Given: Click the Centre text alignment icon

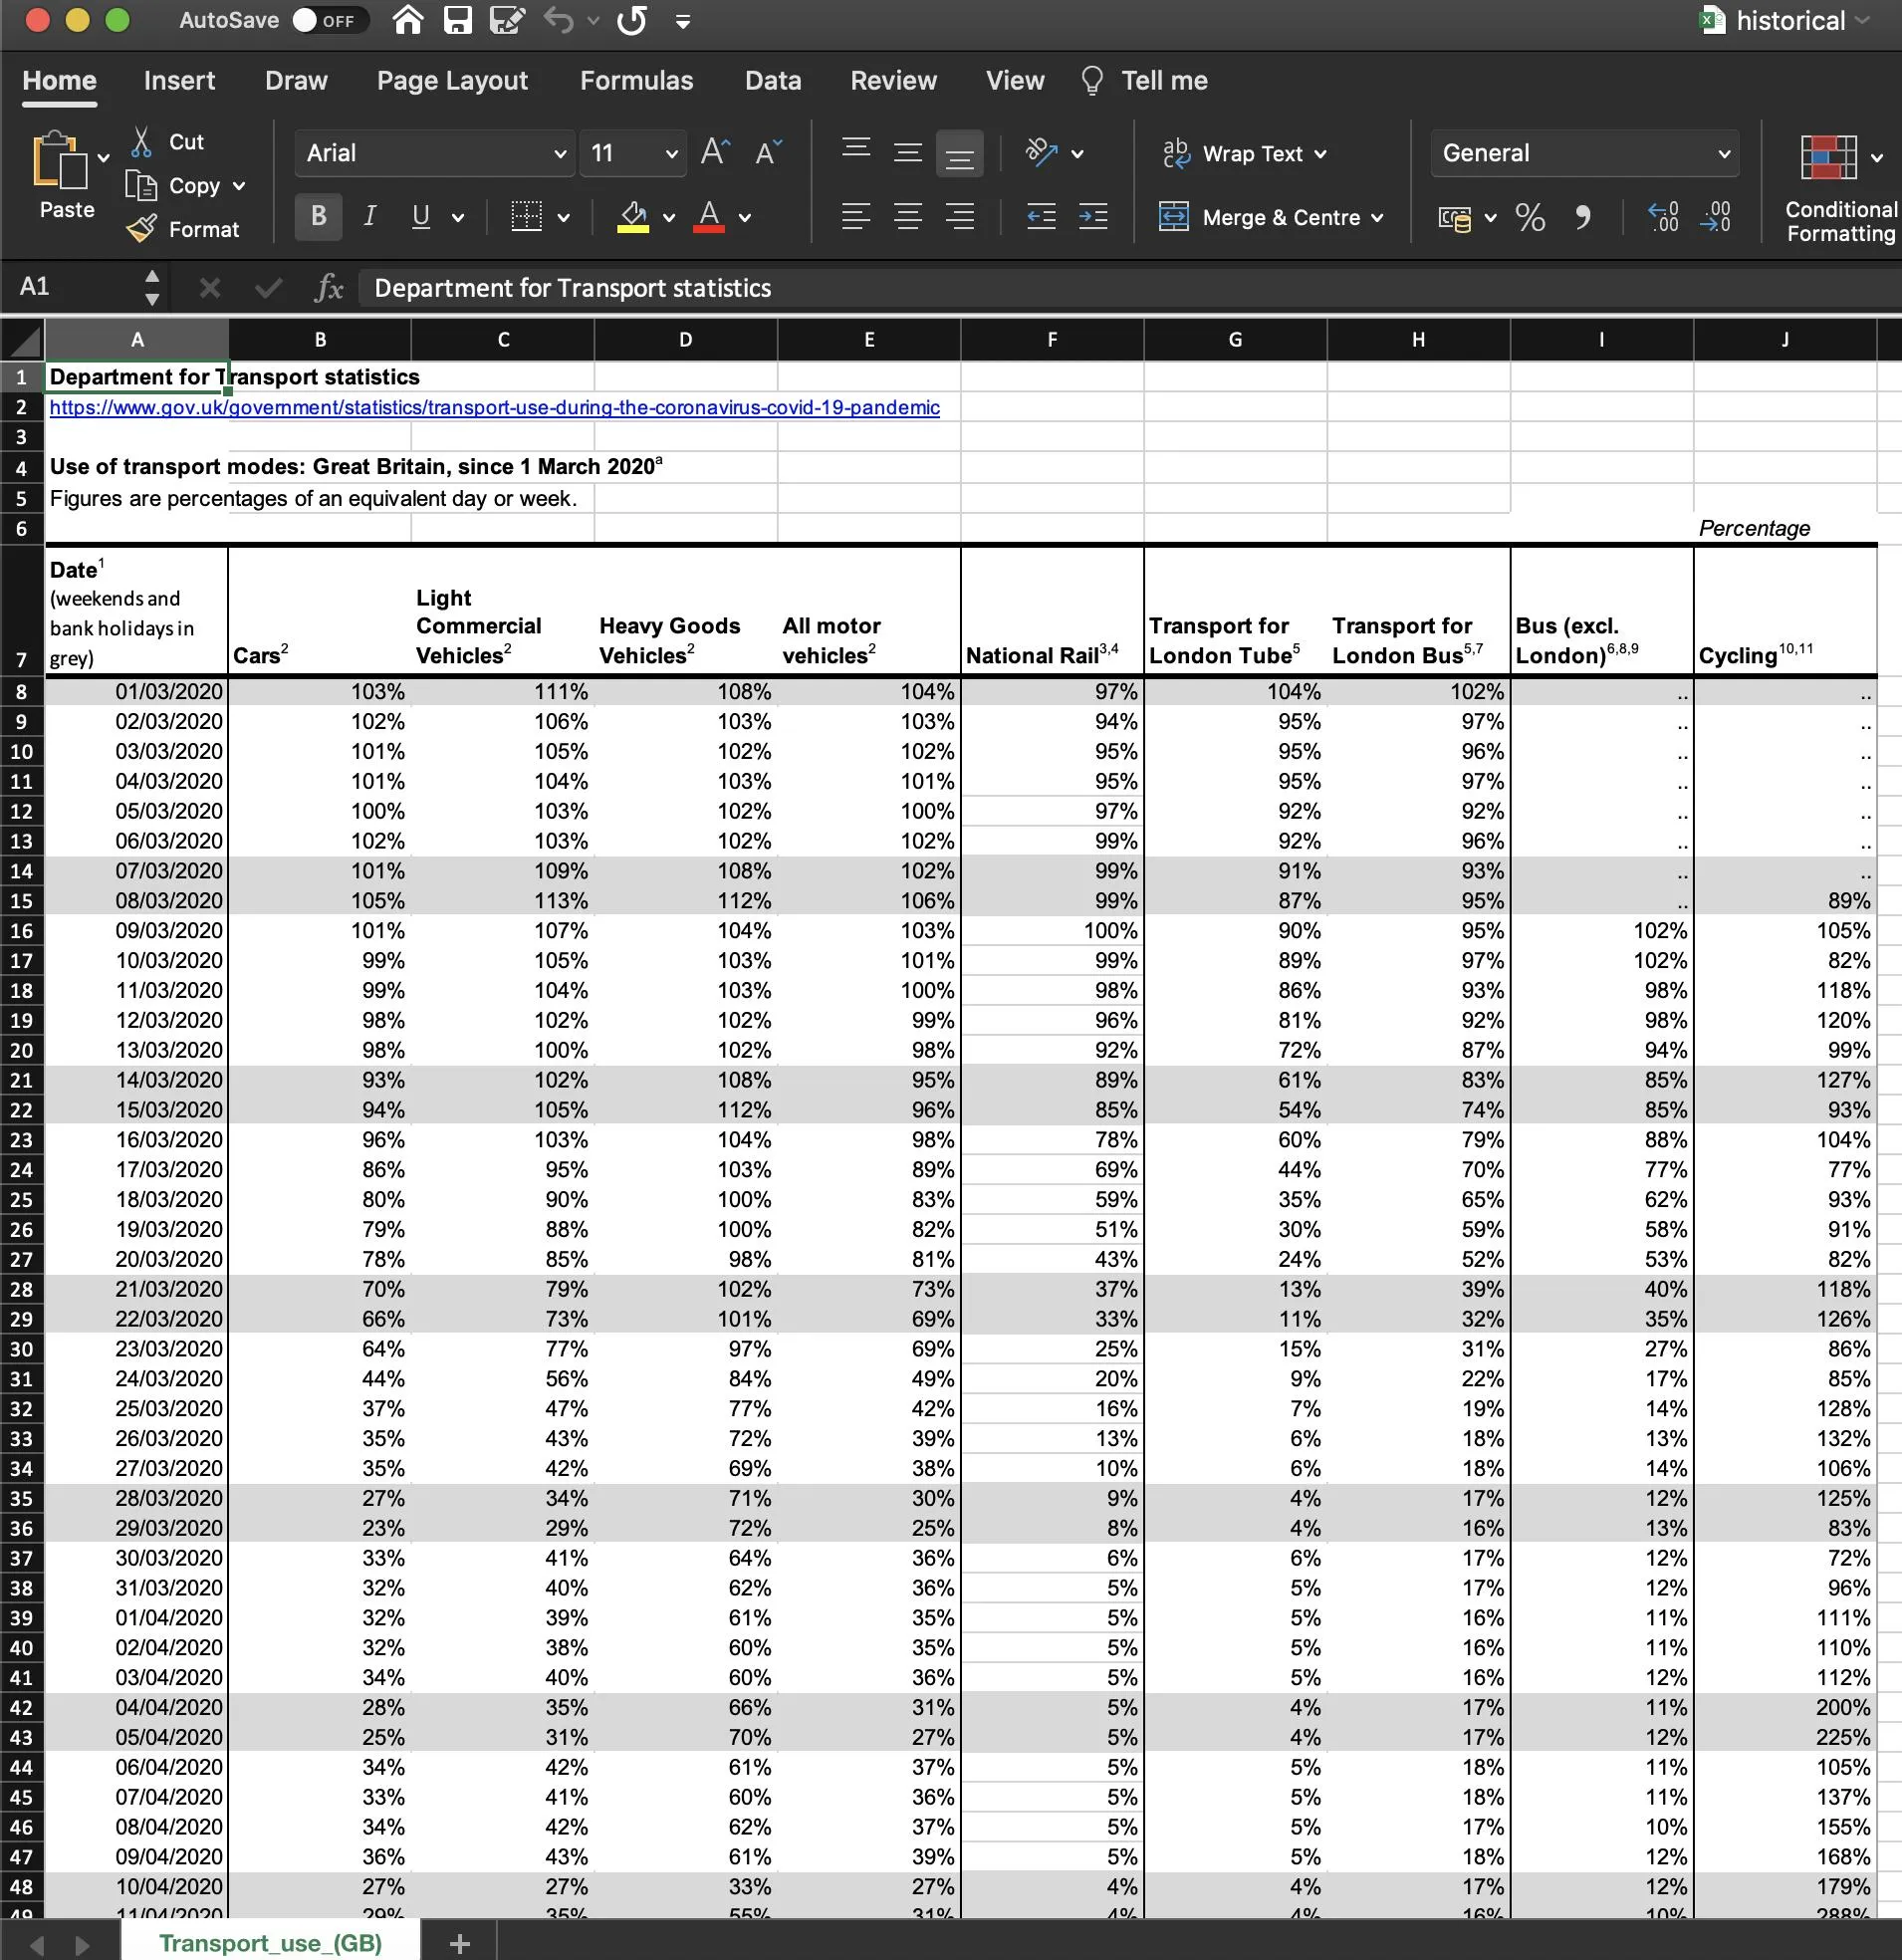Looking at the screenshot, I should coord(907,217).
